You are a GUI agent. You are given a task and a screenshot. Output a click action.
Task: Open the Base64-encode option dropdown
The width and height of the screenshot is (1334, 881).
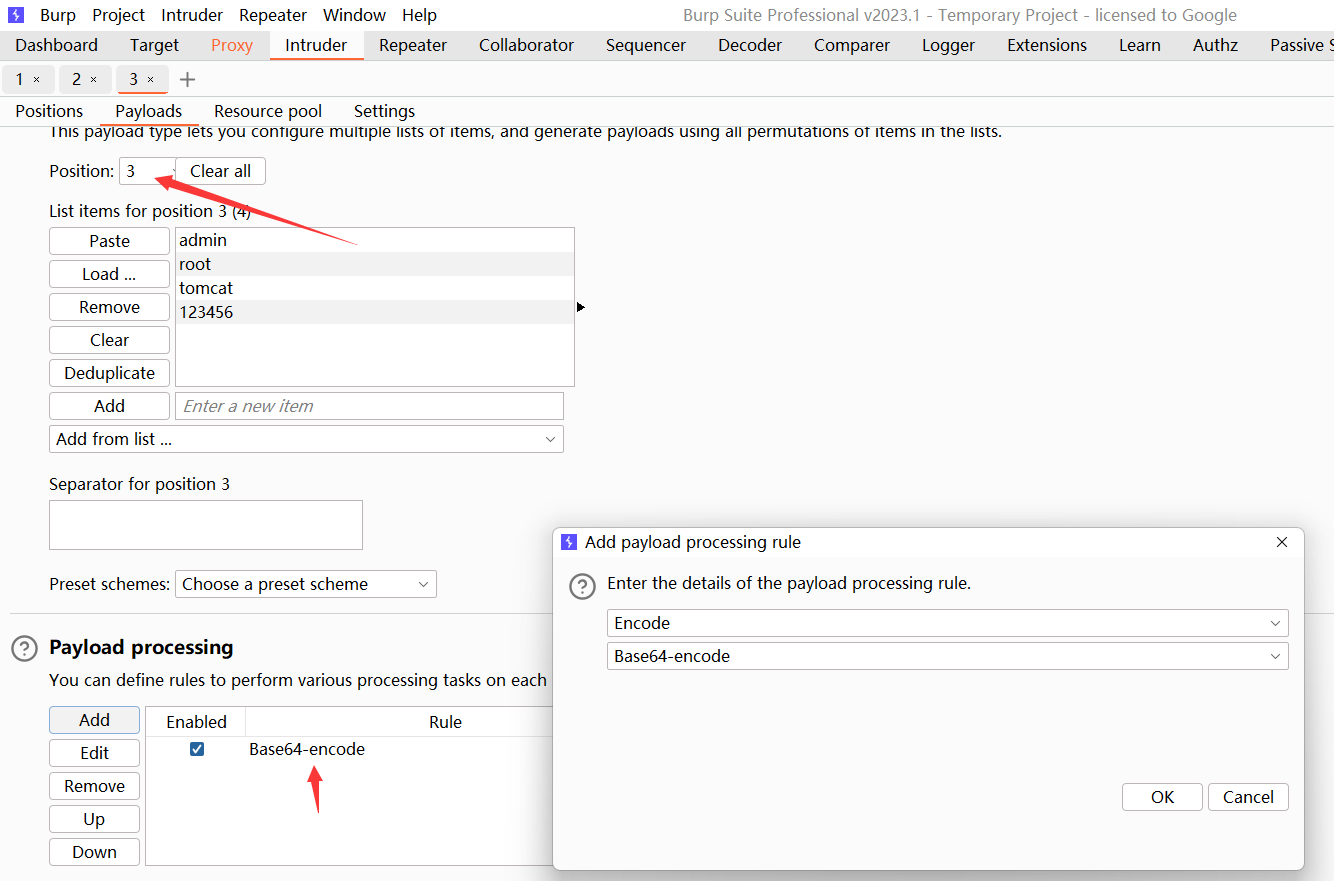[x=947, y=656]
